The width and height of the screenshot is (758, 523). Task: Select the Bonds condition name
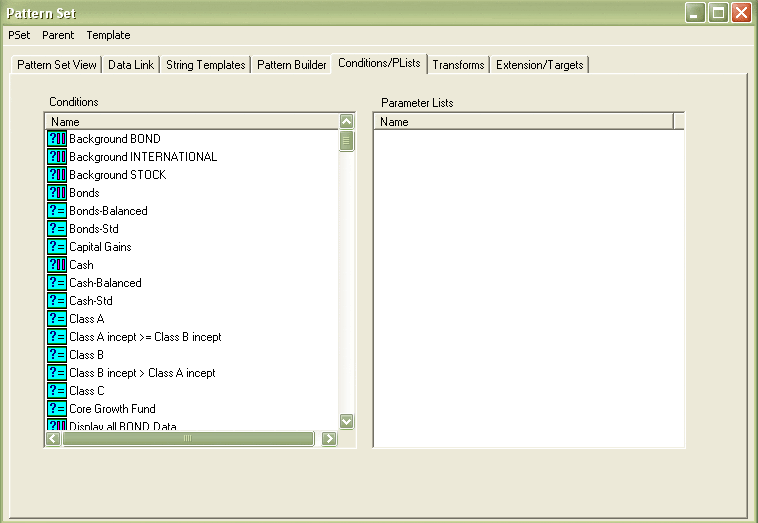pos(85,192)
